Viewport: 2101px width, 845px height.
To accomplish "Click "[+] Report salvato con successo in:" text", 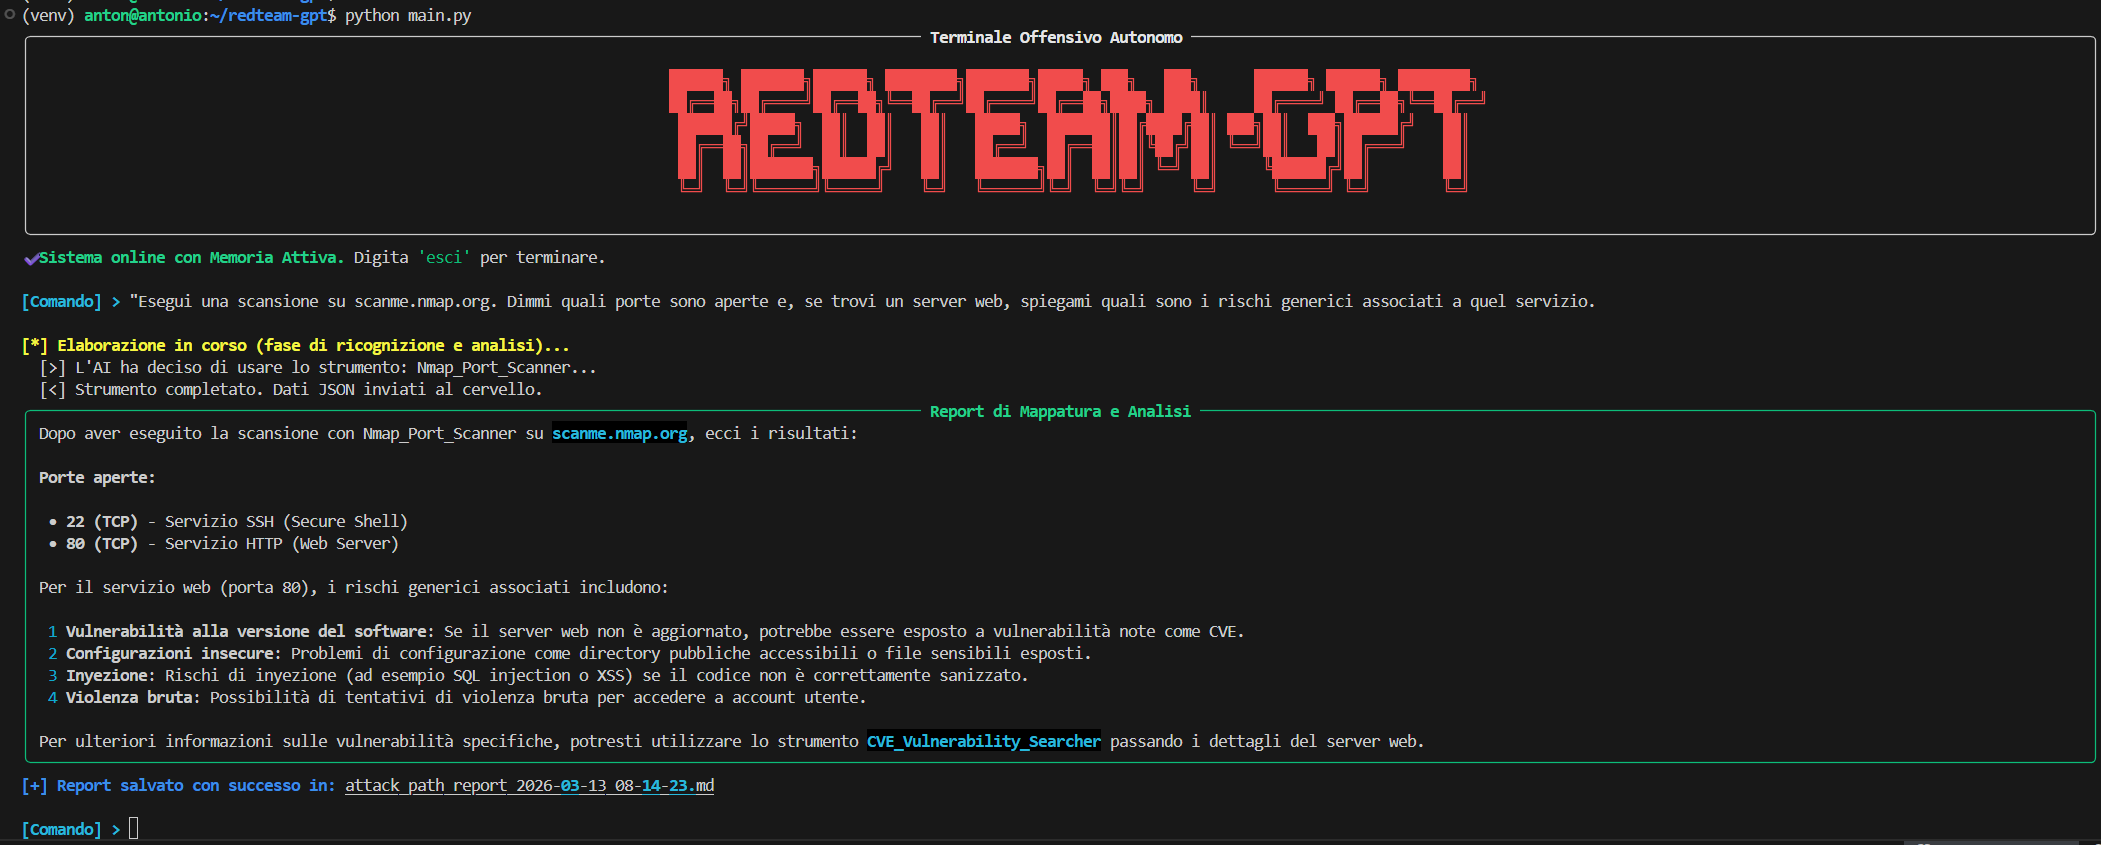I will (x=179, y=786).
